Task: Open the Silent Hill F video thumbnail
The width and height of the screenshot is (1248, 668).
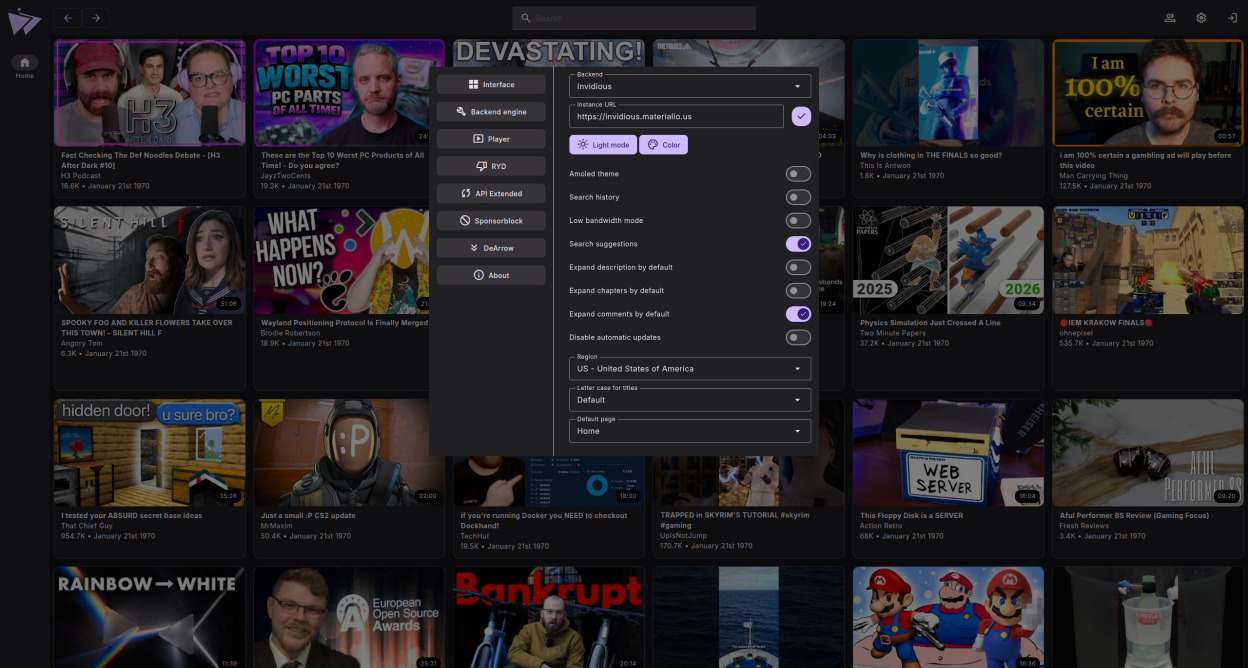Action: [x=149, y=260]
